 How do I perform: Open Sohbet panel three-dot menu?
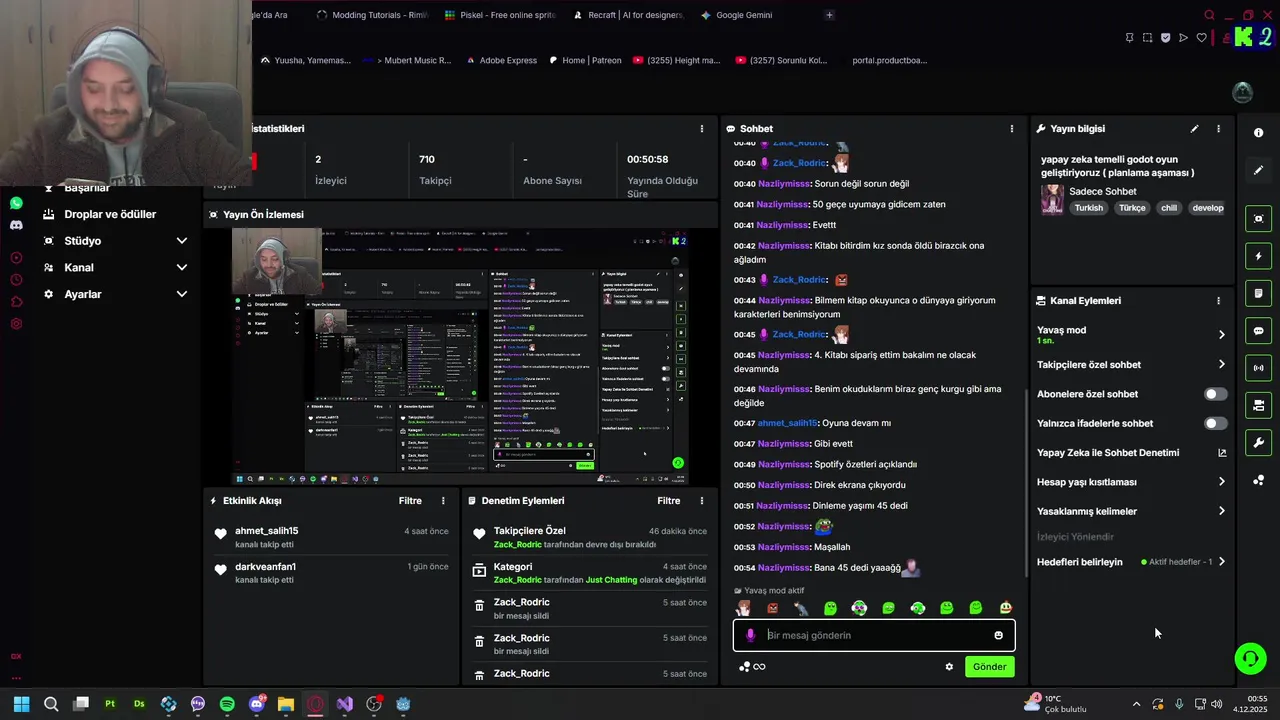coord(1011,129)
